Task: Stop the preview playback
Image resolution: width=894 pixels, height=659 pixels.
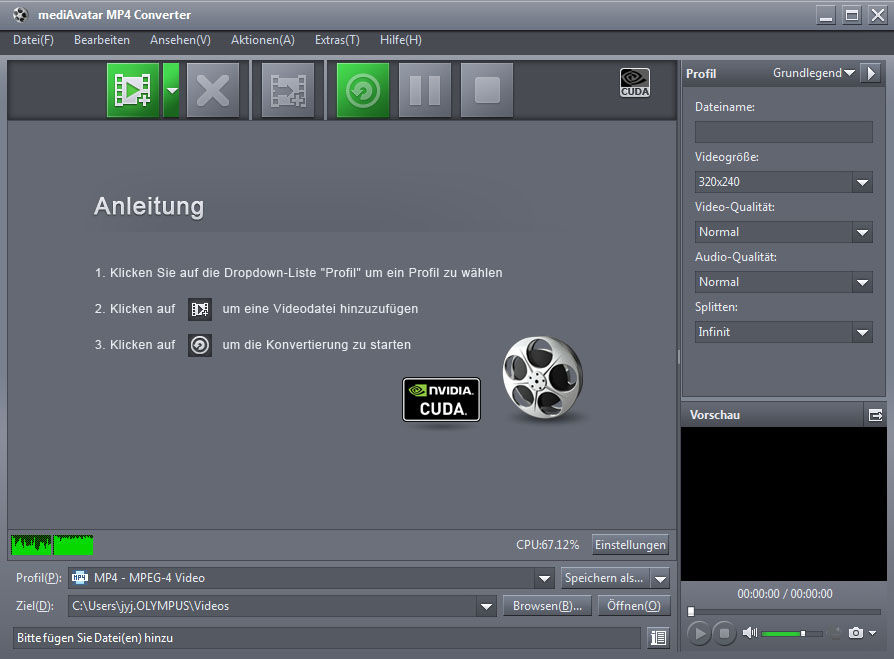Action: pyautogui.click(x=724, y=633)
